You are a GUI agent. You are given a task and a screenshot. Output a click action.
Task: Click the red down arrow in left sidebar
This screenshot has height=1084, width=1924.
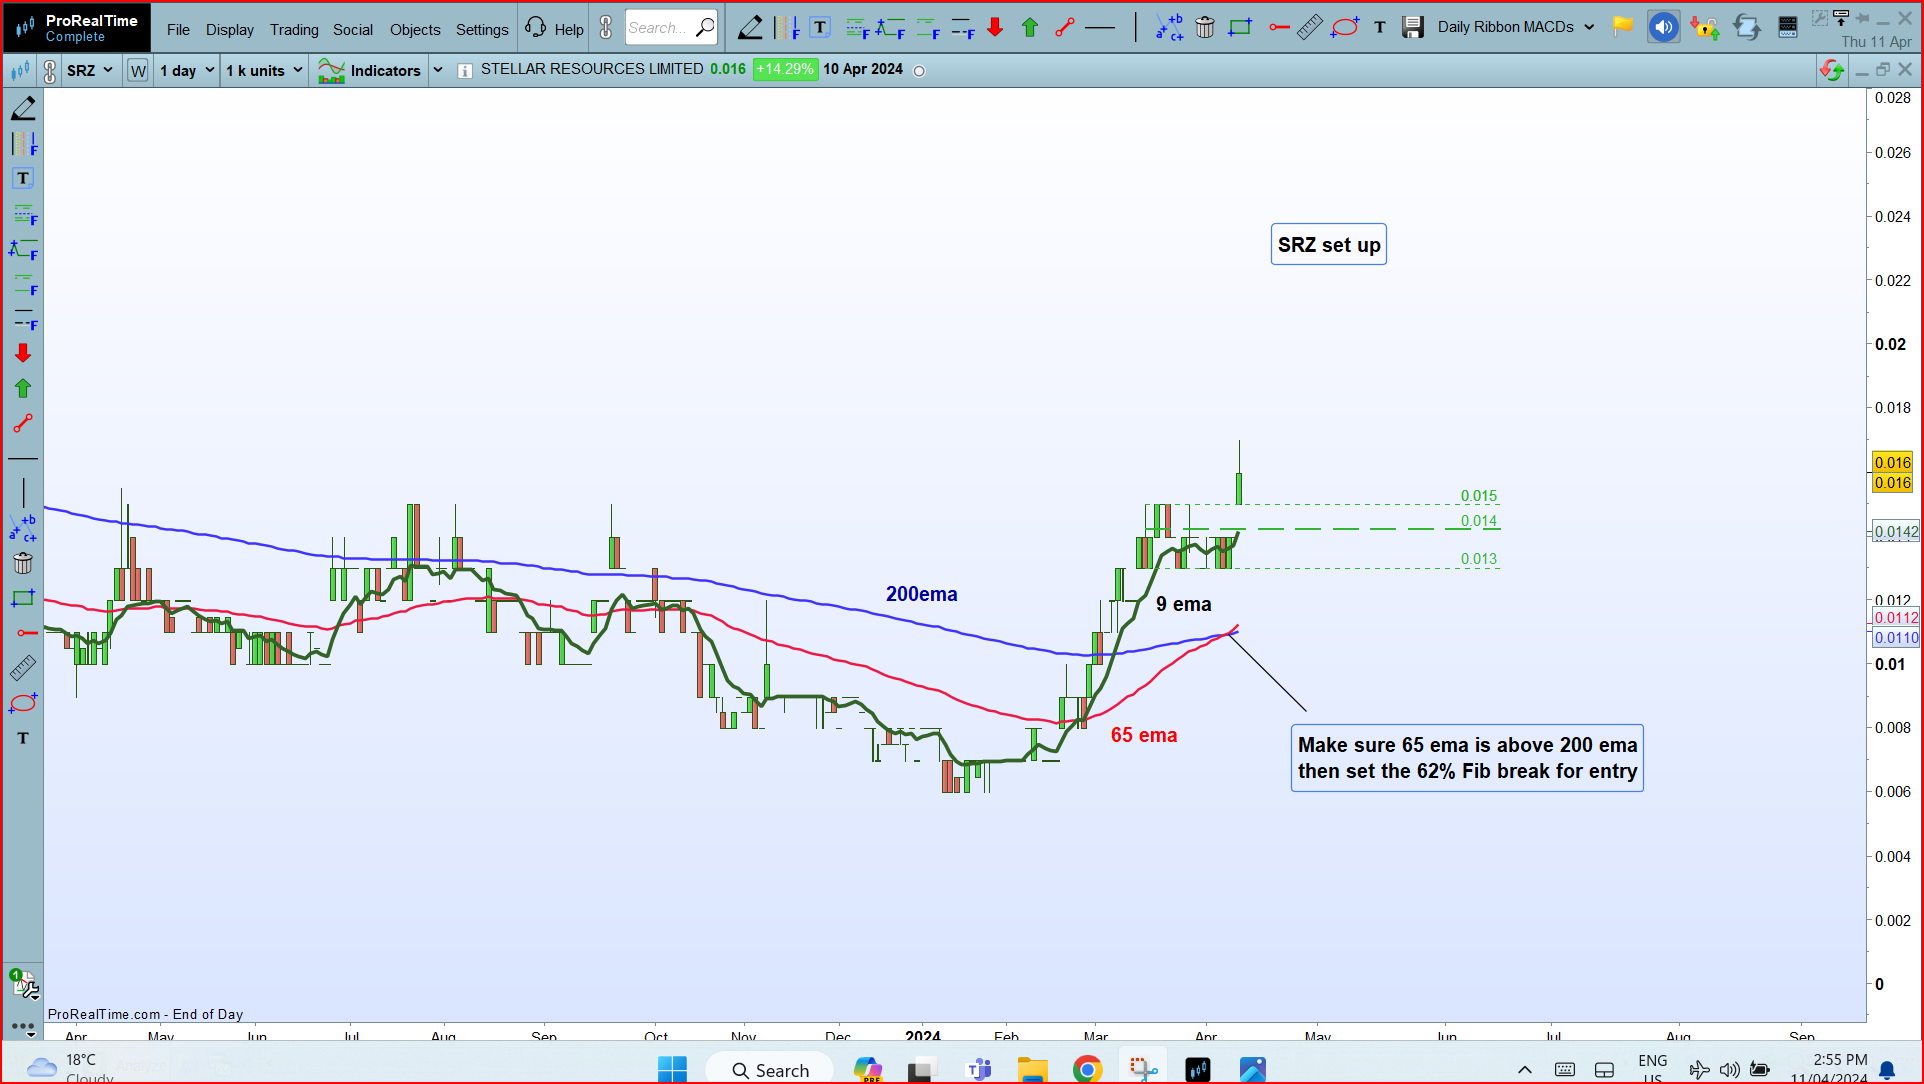click(x=23, y=353)
